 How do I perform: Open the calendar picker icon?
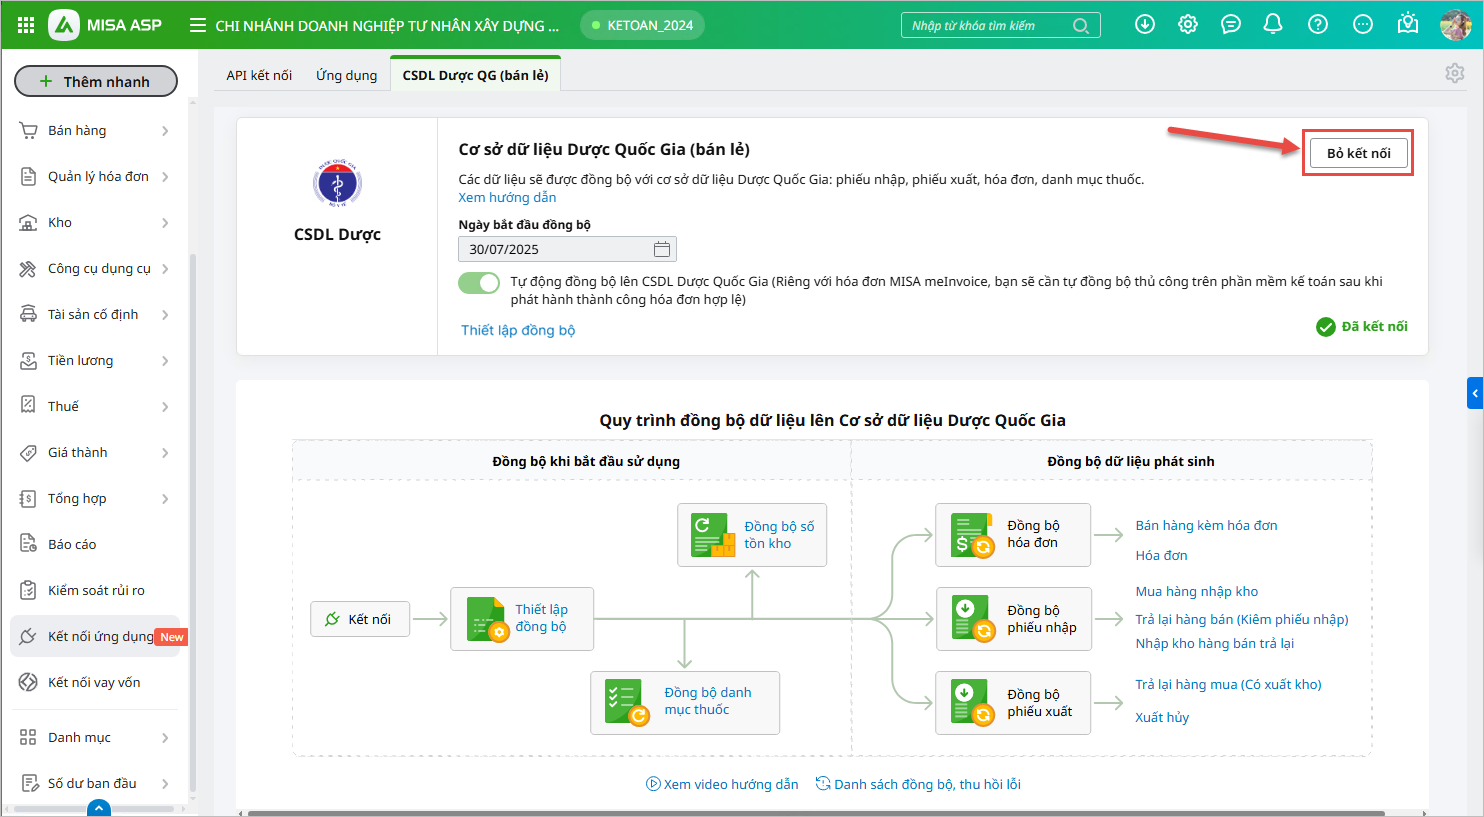tap(662, 249)
